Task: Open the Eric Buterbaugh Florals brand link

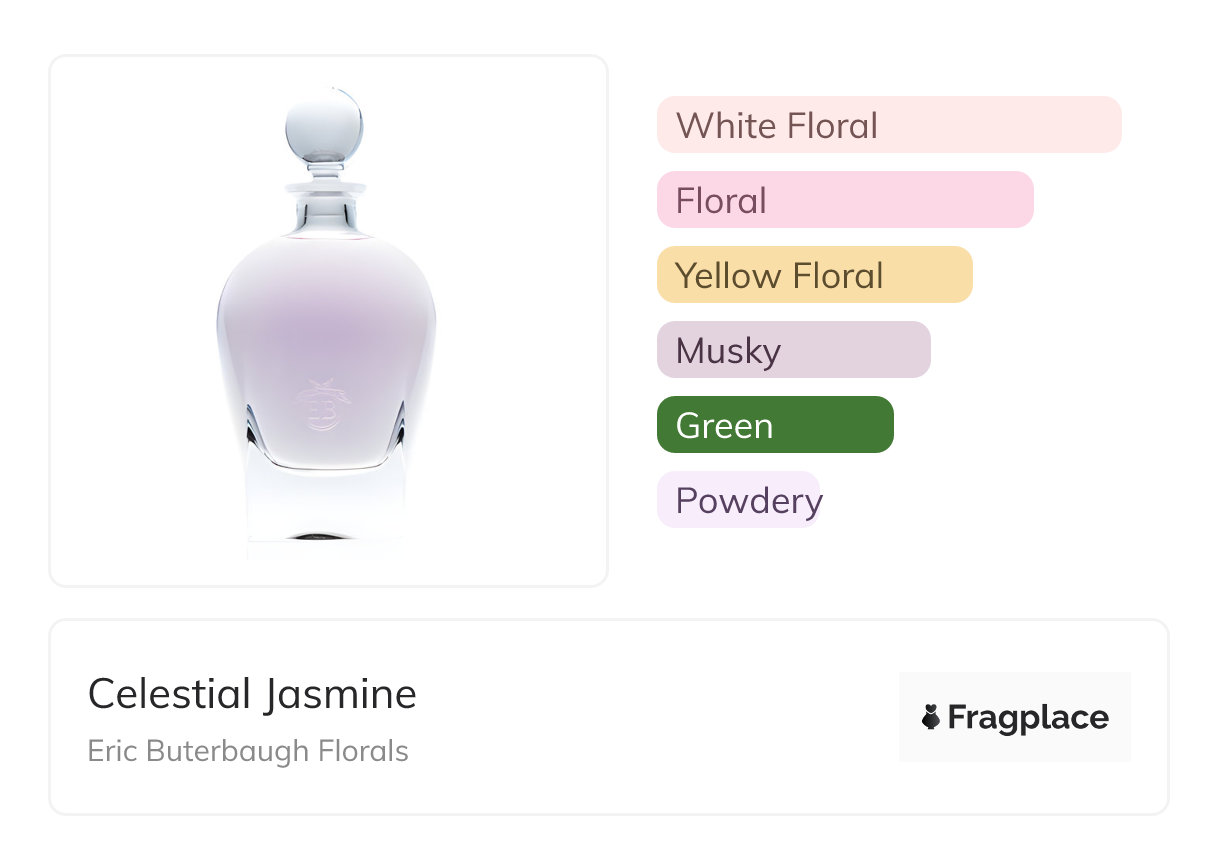Action: tap(248, 751)
